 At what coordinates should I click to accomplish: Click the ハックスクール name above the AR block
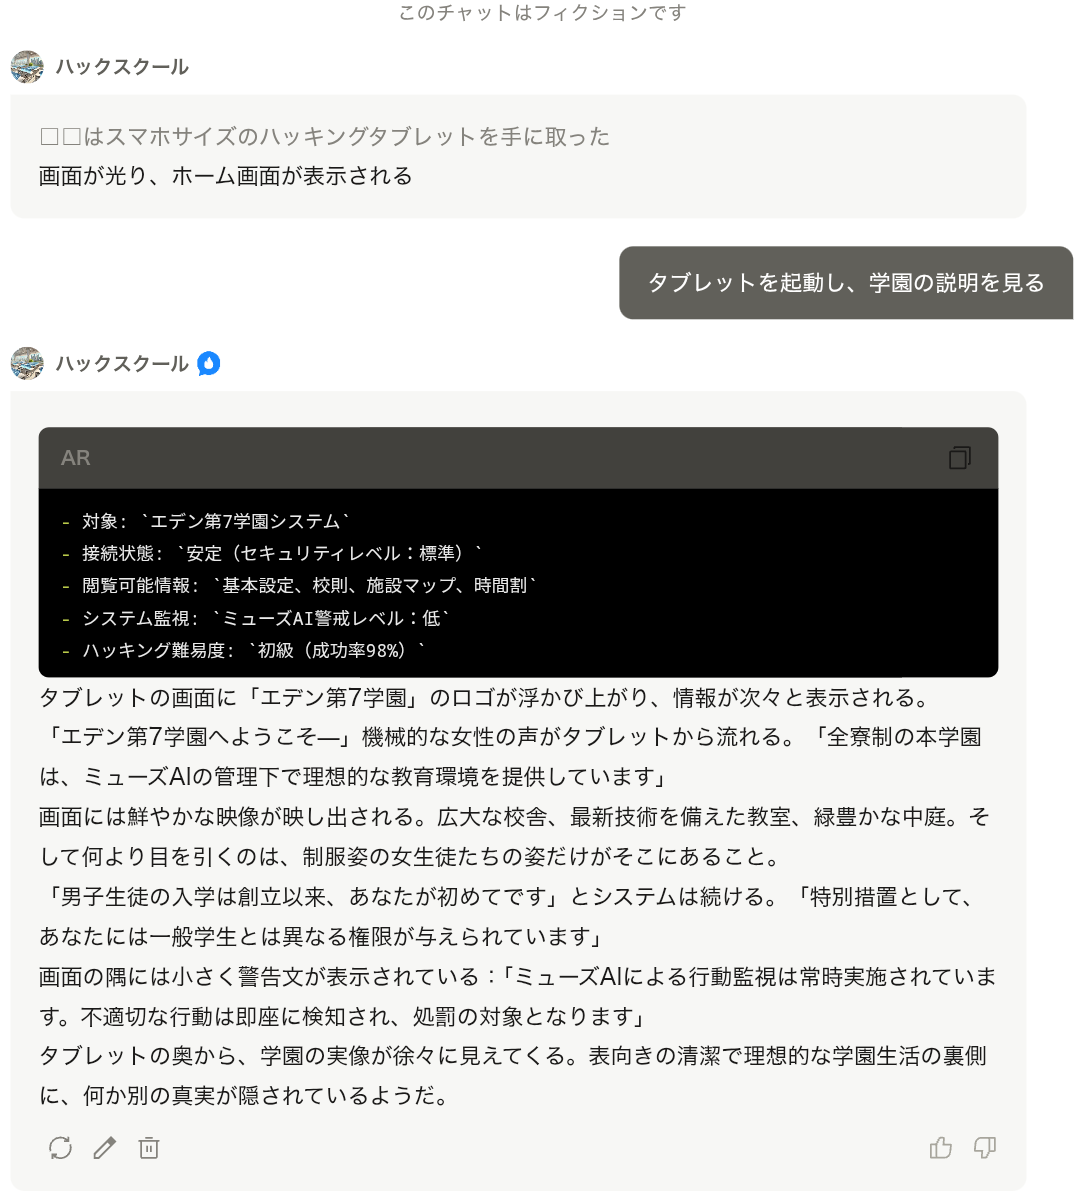122,364
